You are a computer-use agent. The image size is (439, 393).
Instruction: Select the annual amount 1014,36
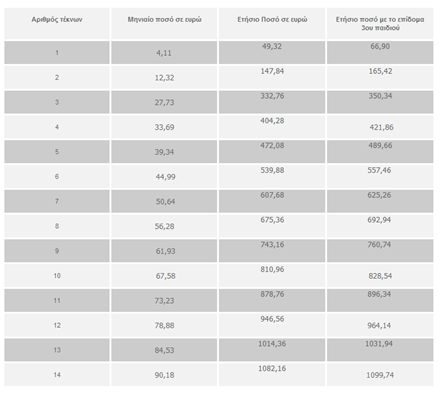tap(272, 350)
